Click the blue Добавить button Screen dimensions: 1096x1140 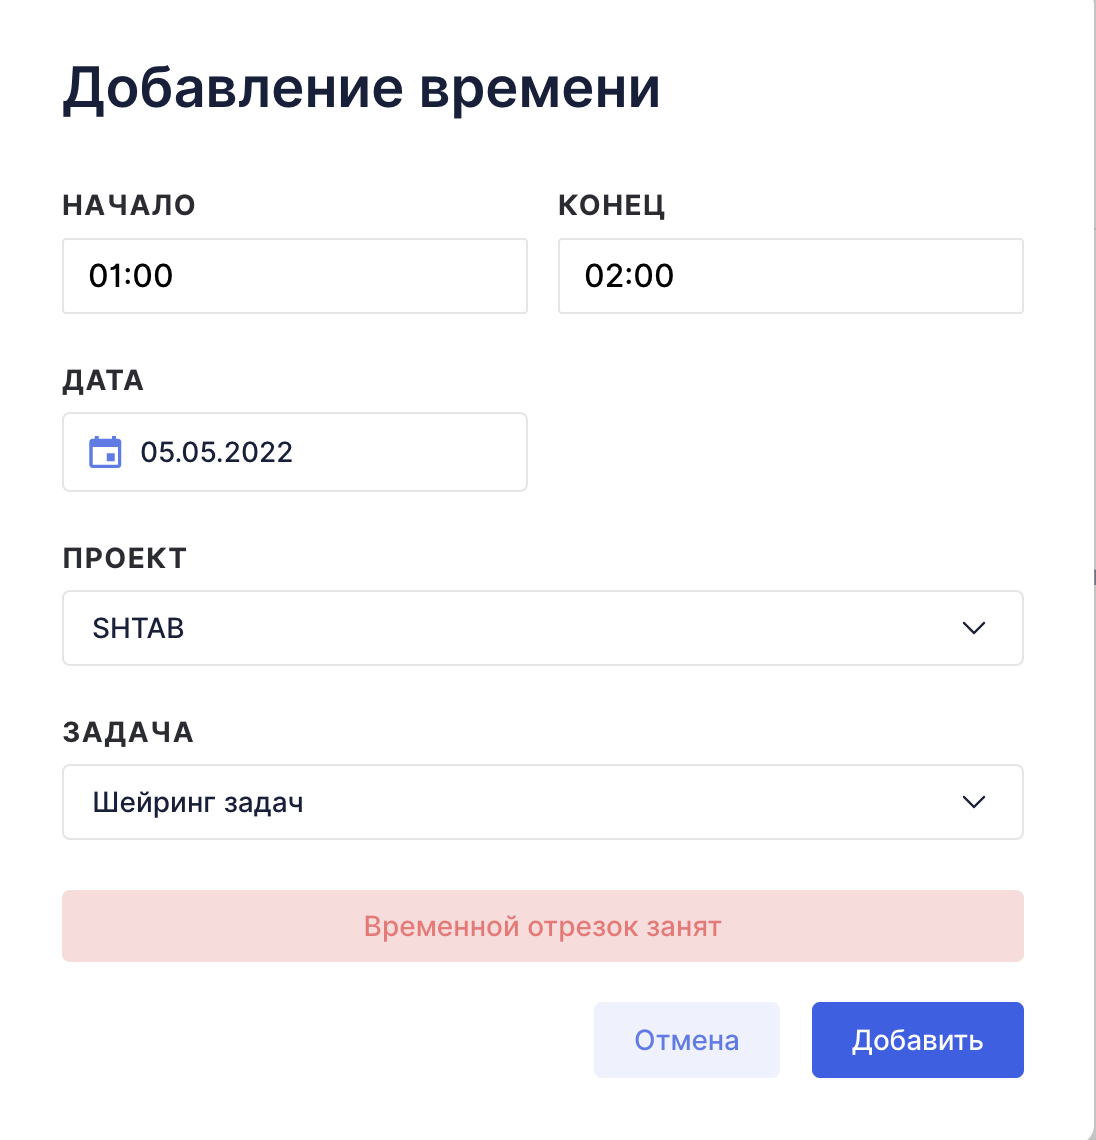tap(918, 1040)
